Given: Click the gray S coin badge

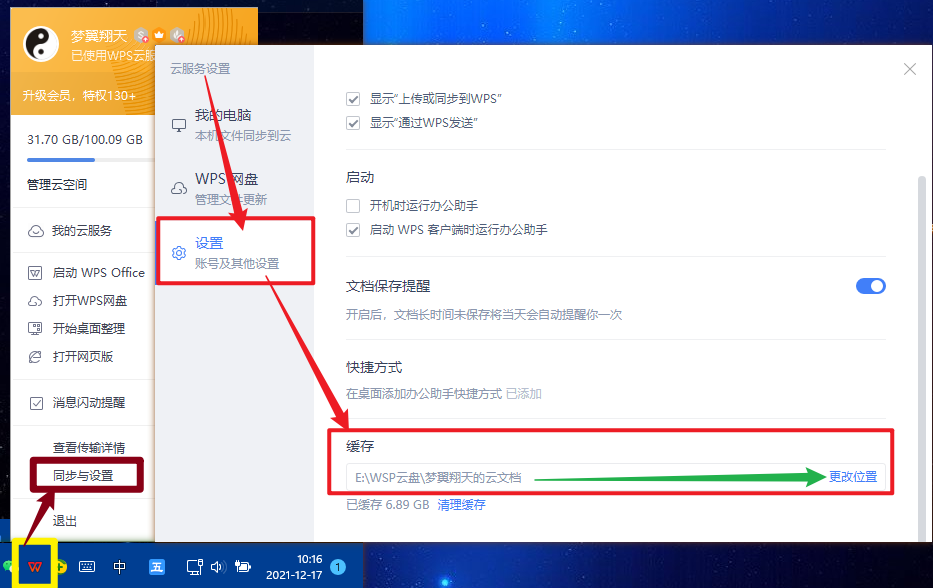Looking at the screenshot, I should coord(142,36).
